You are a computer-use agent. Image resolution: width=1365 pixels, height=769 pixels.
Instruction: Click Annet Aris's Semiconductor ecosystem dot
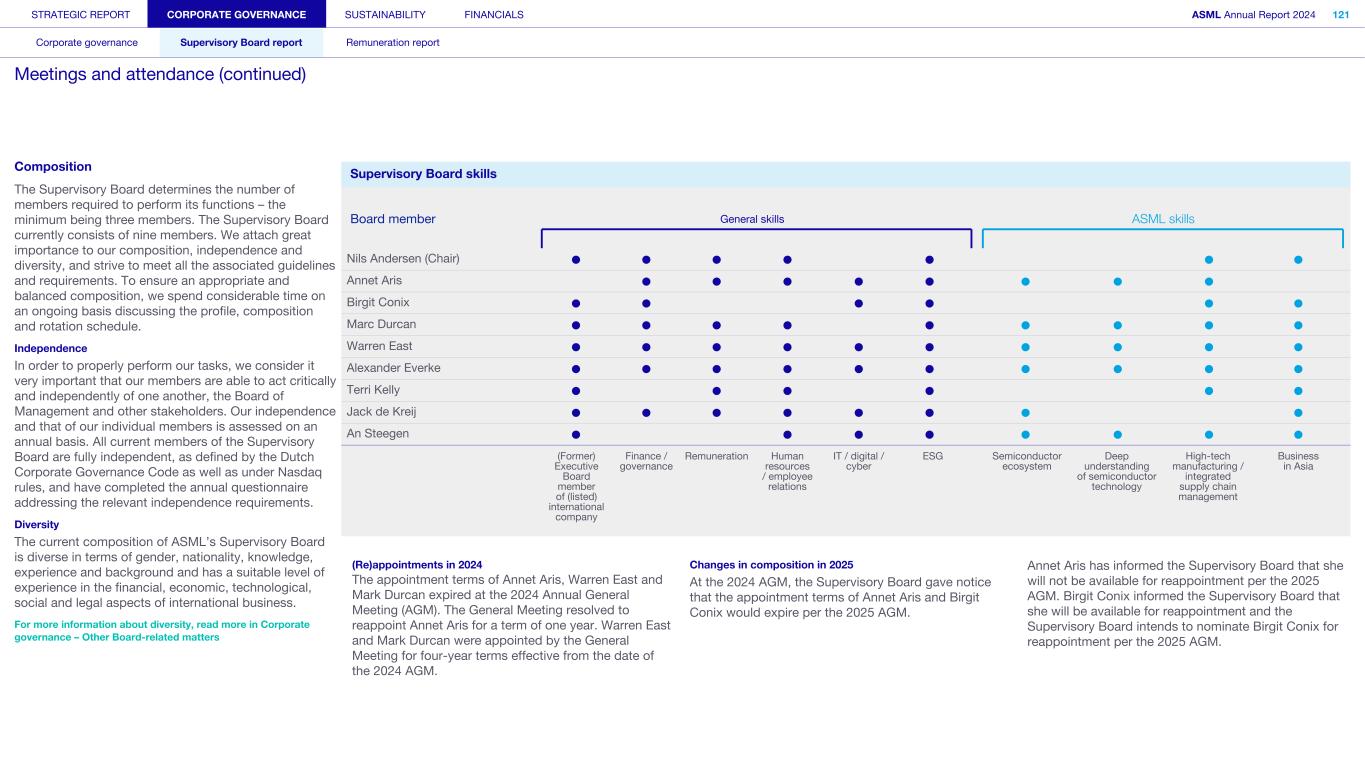(x=1025, y=281)
